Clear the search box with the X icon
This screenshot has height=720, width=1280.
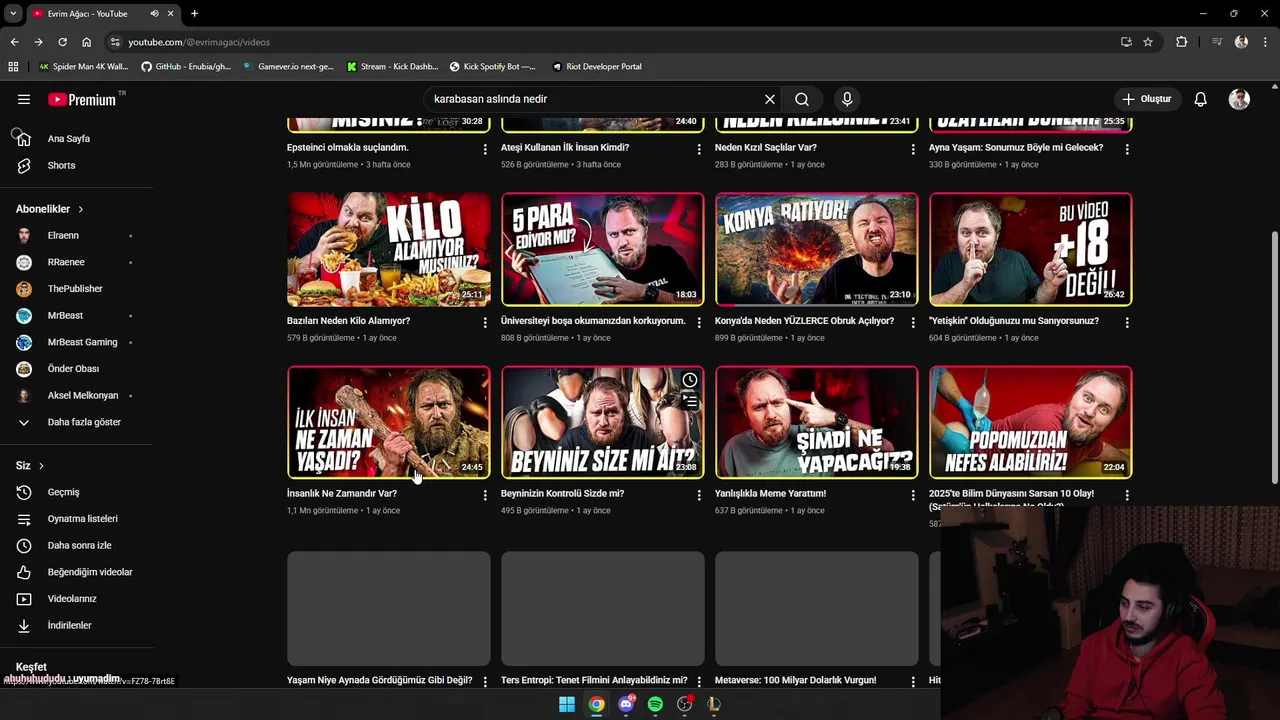click(x=769, y=99)
